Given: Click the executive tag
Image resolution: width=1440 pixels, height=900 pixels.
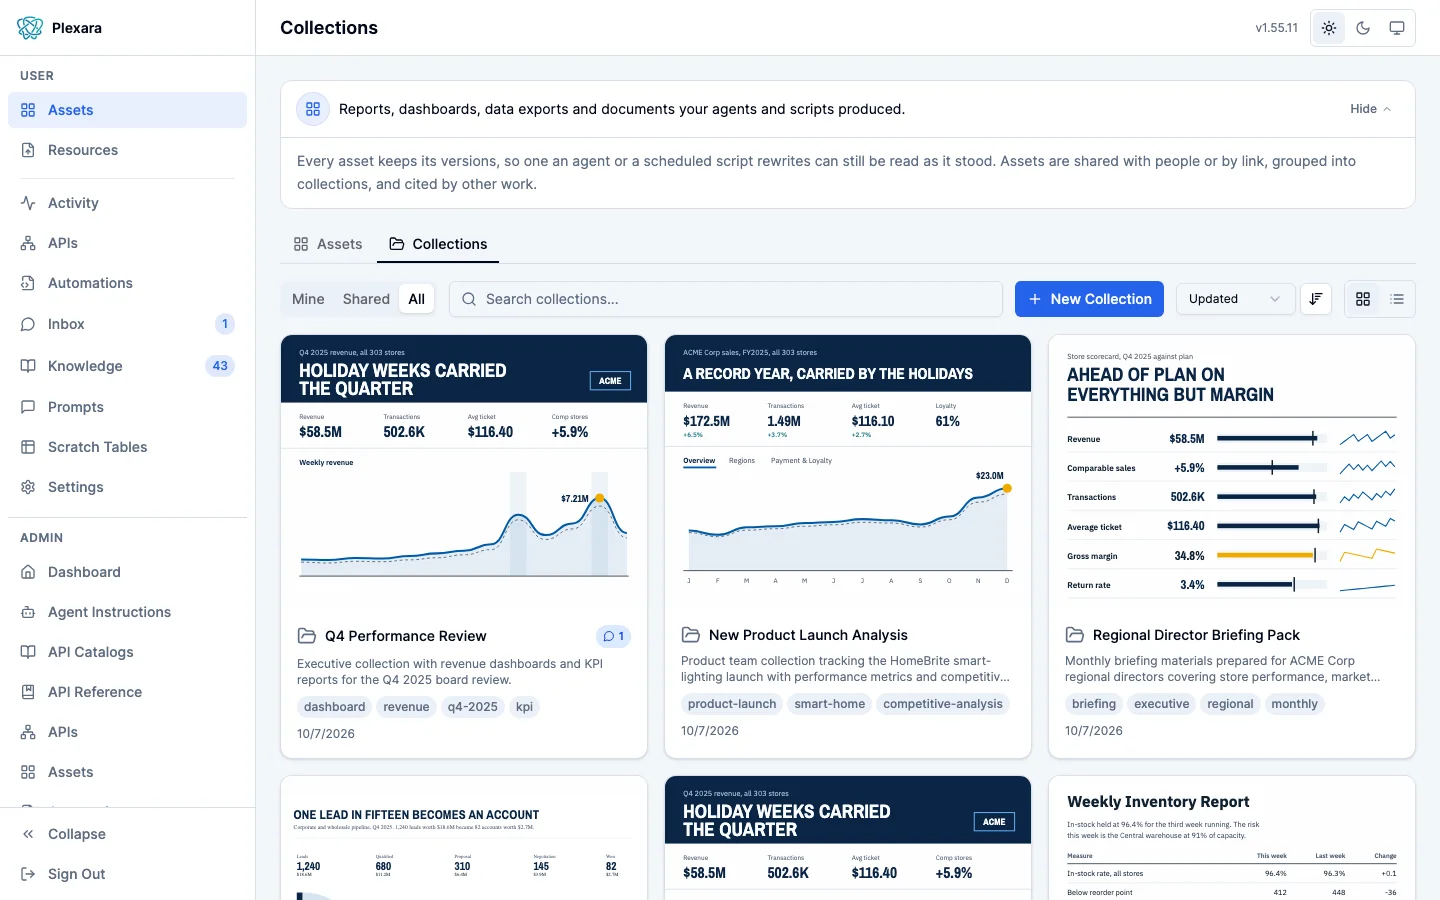Looking at the screenshot, I should (1162, 704).
